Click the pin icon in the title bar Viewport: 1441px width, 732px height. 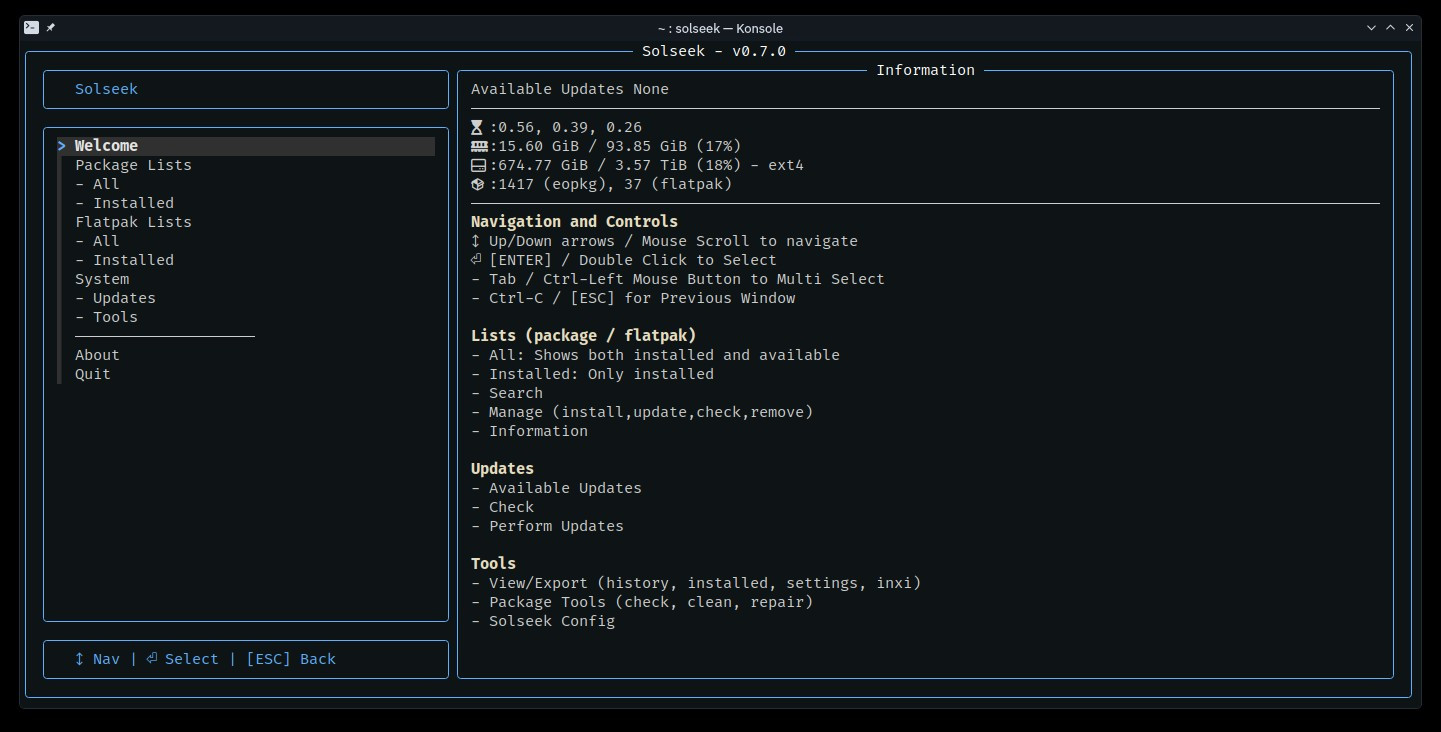(x=51, y=28)
